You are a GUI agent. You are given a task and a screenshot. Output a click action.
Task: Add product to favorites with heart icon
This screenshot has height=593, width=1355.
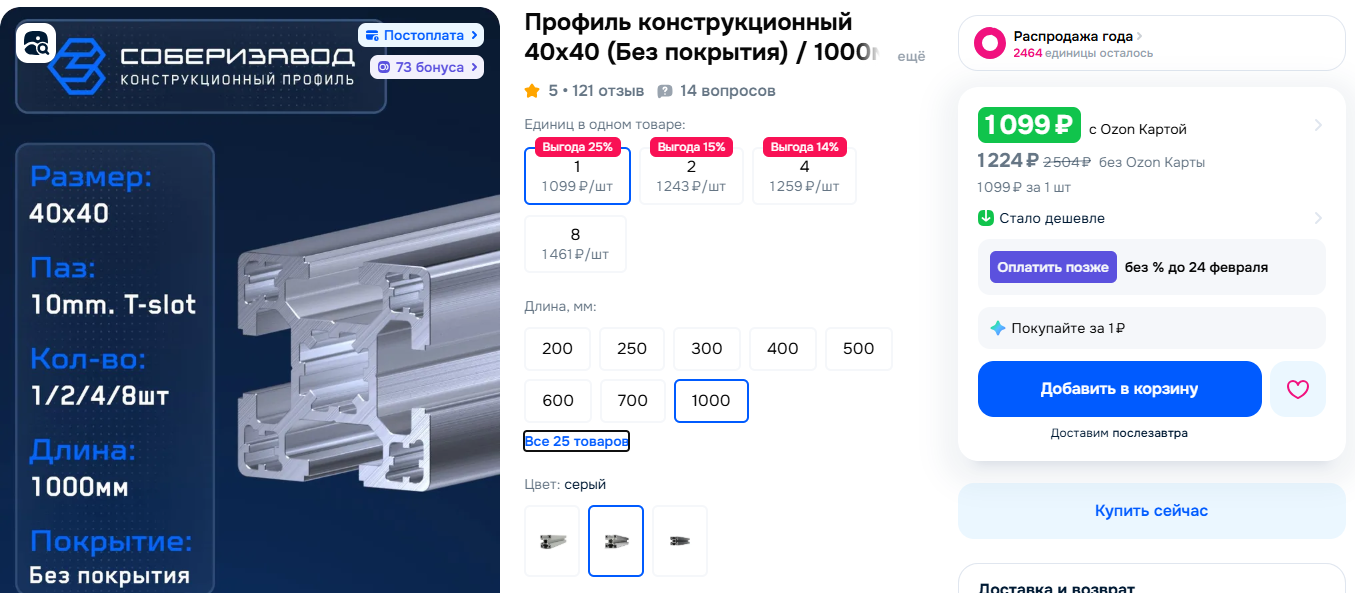1298,389
